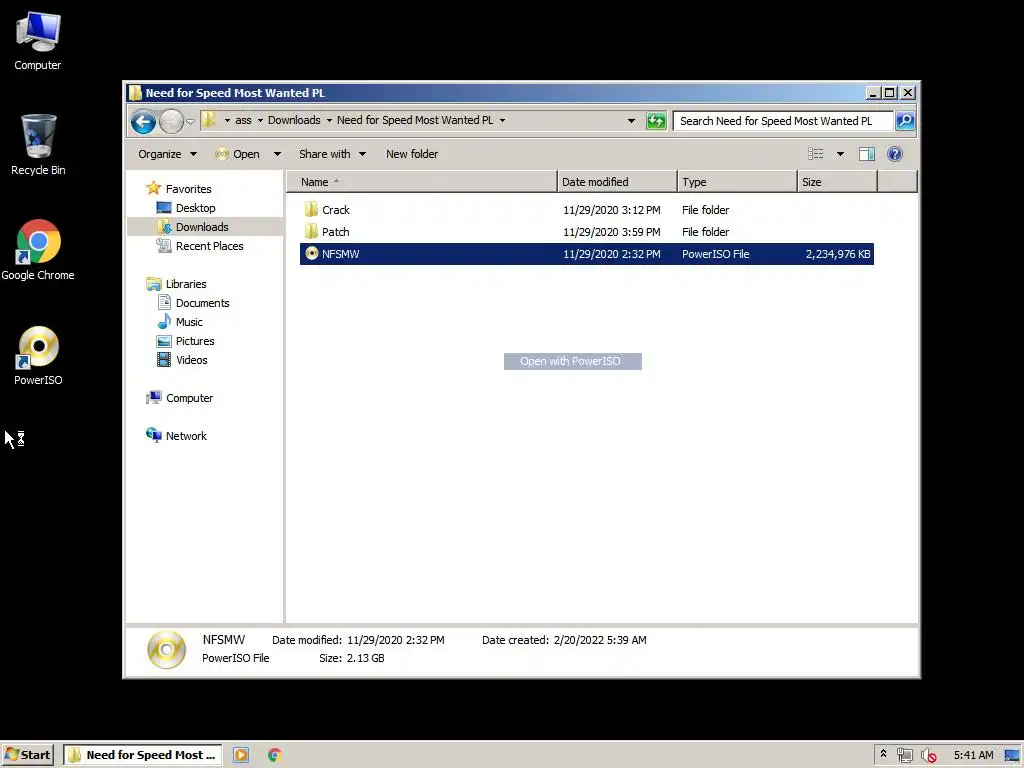Expand the arrow after Downloads breadcrumb
The height and width of the screenshot is (768, 1024).
pos(329,120)
